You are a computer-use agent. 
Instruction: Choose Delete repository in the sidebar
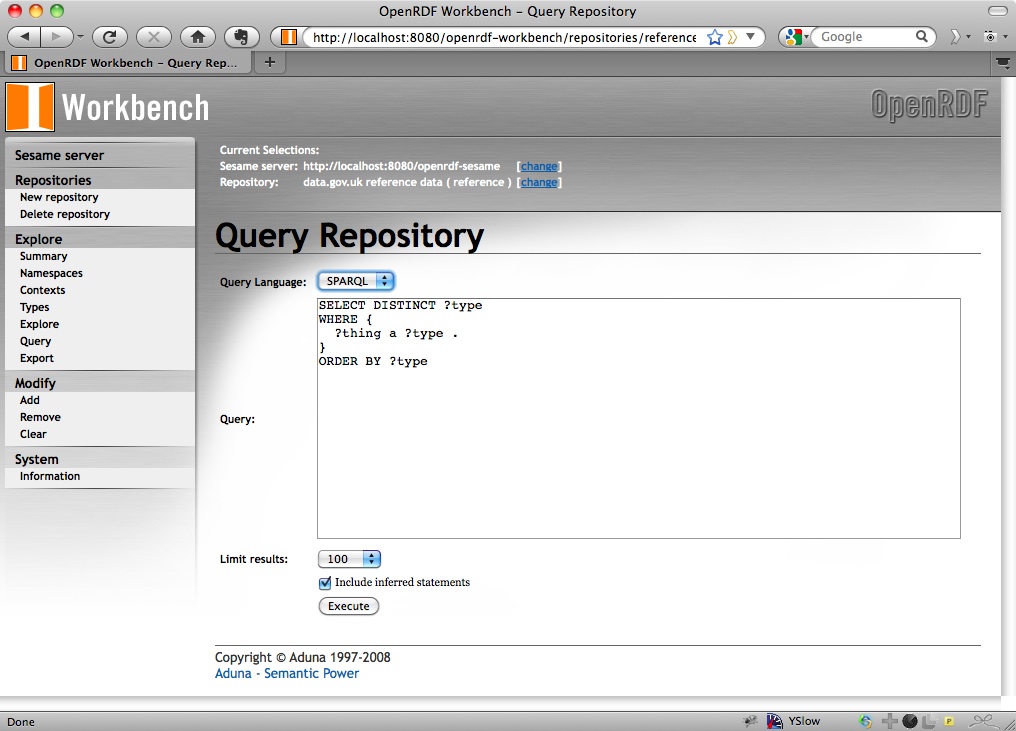(65, 214)
